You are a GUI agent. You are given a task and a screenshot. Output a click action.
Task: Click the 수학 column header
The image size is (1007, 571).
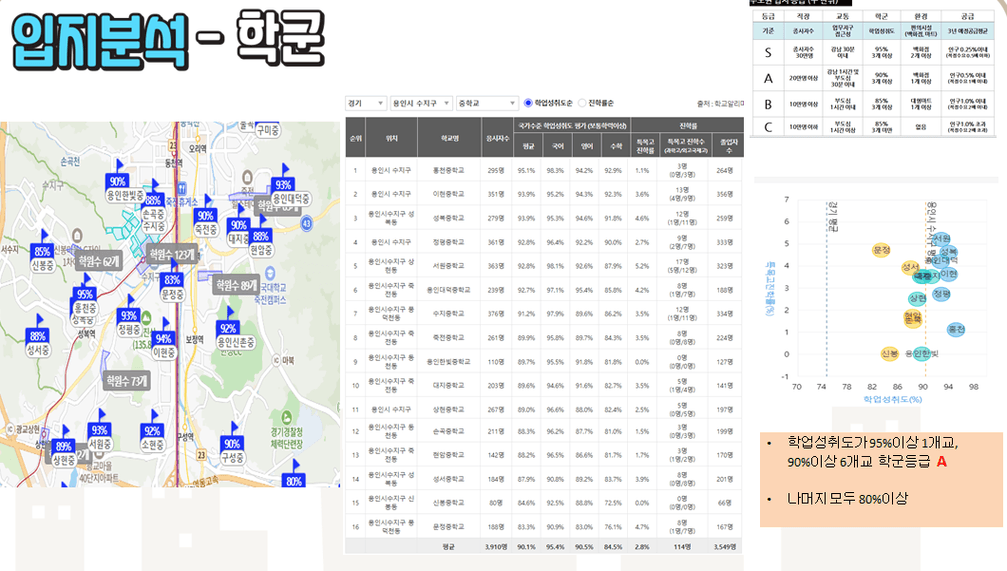point(616,146)
